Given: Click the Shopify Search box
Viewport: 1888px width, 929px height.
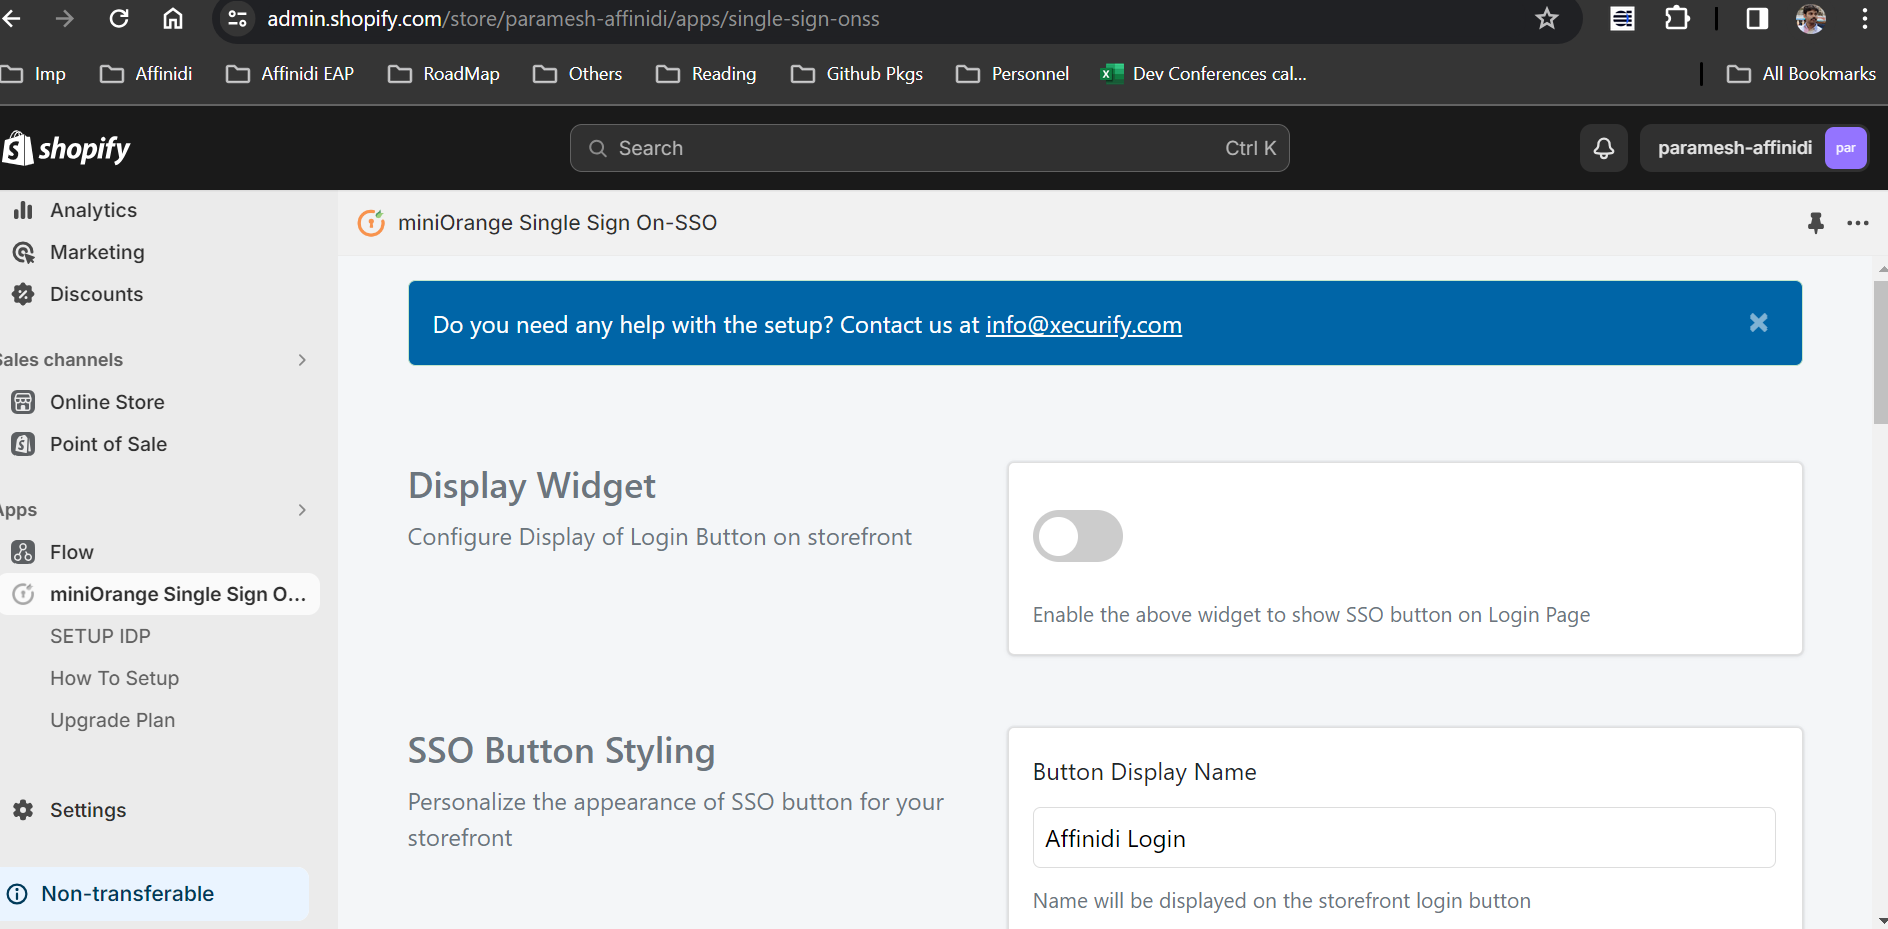Looking at the screenshot, I should click(x=930, y=148).
